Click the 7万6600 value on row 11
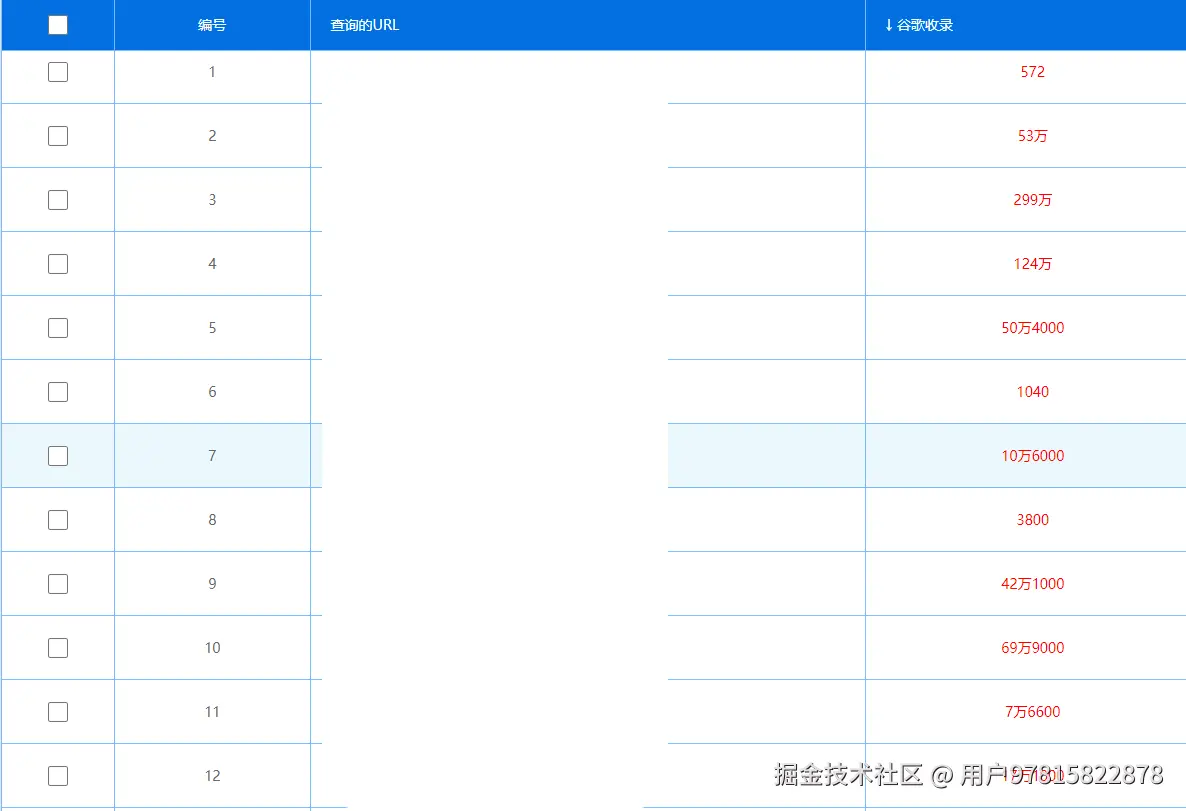The width and height of the screenshot is (1186, 811). pos(1032,711)
